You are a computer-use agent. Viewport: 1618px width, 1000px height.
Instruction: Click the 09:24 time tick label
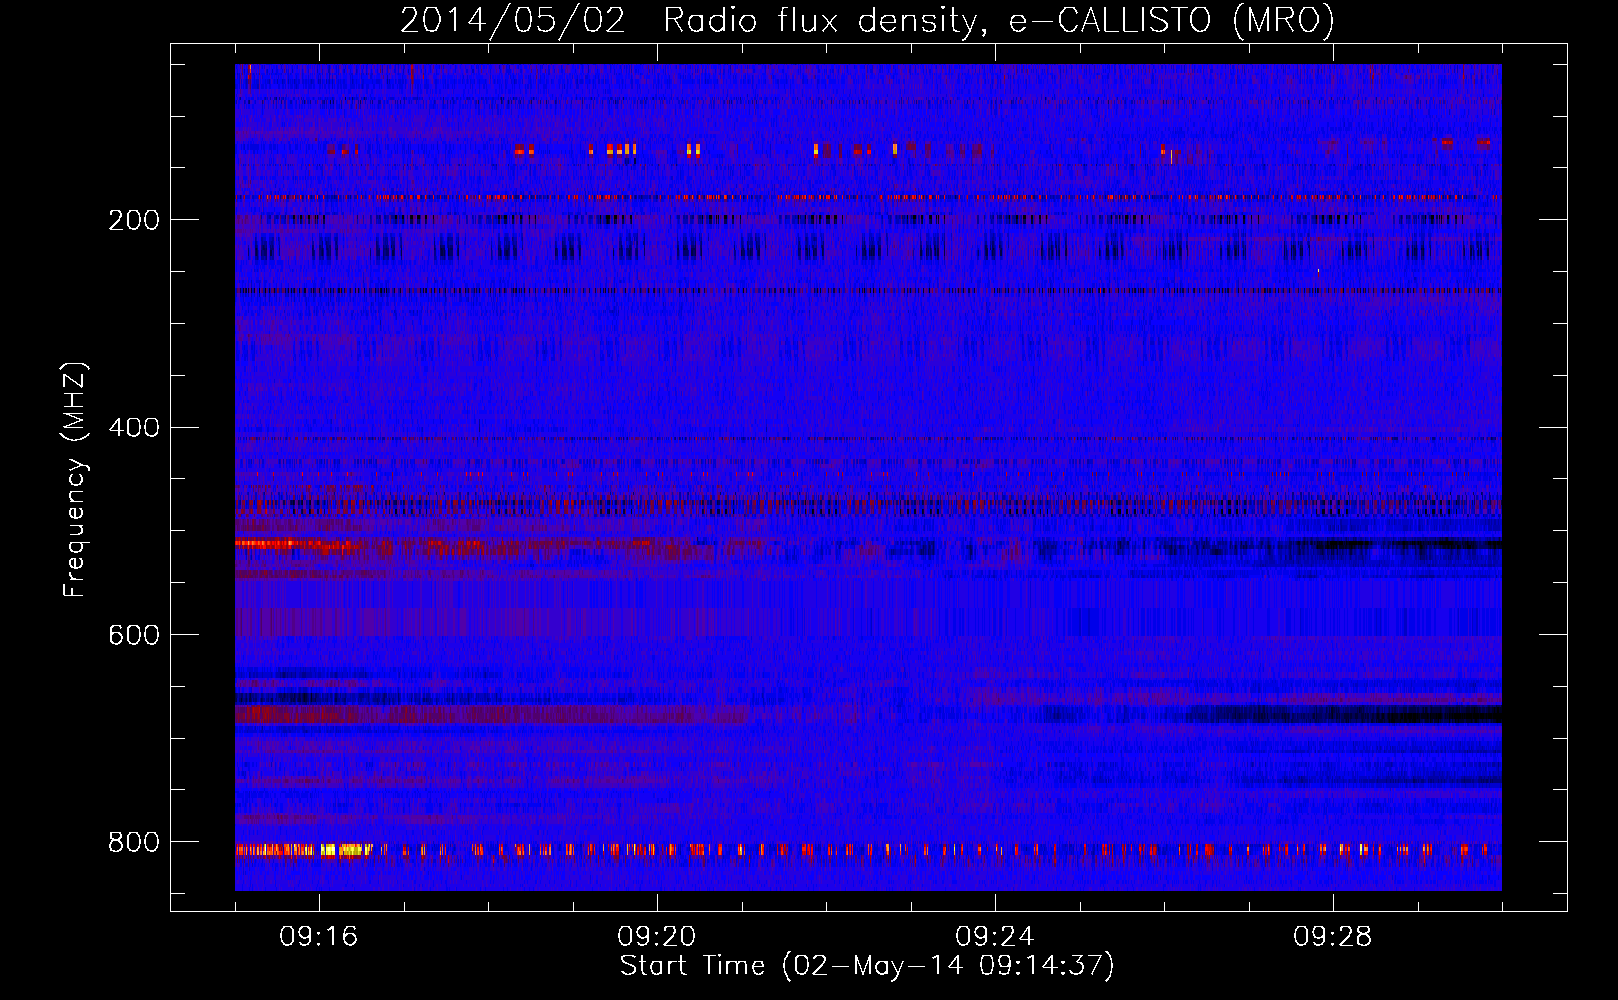995,937
